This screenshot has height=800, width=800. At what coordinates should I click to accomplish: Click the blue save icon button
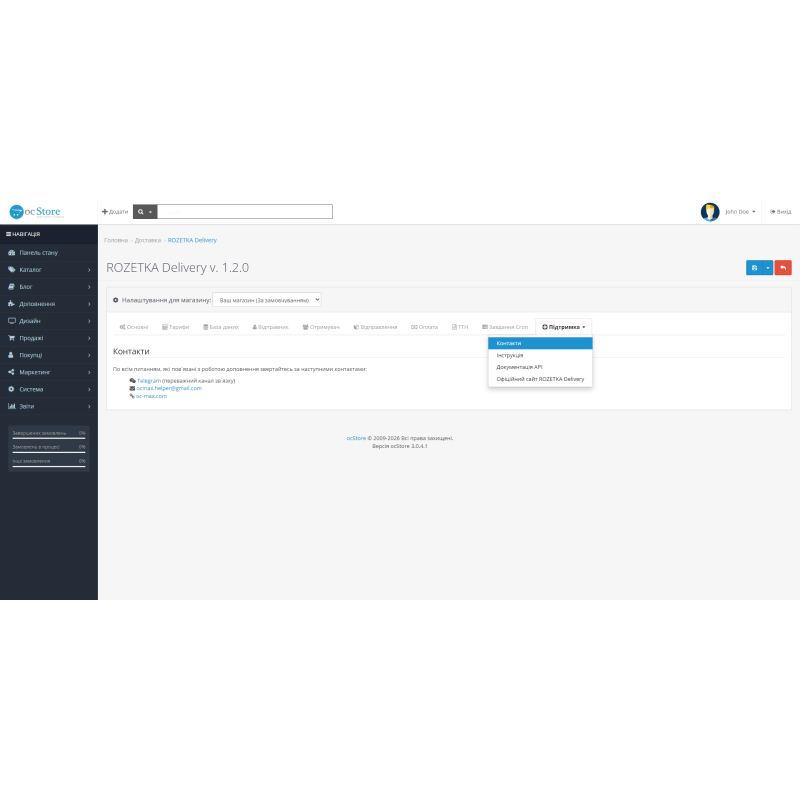(x=754, y=268)
